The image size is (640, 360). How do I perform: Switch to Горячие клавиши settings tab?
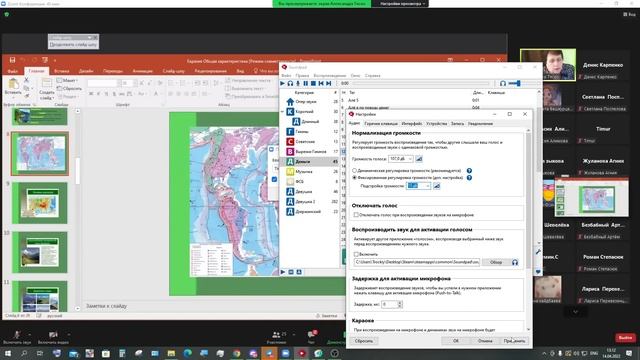[x=381, y=123]
